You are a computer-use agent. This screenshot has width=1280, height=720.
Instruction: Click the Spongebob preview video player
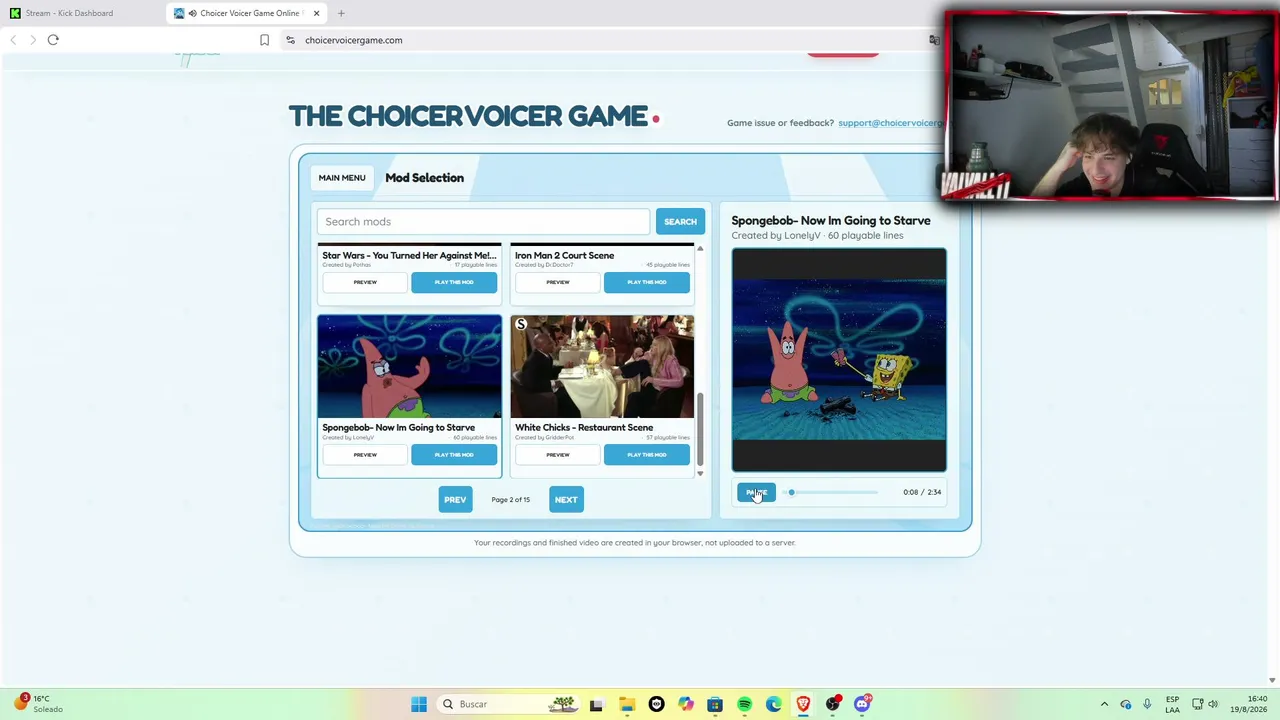click(839, 360)
